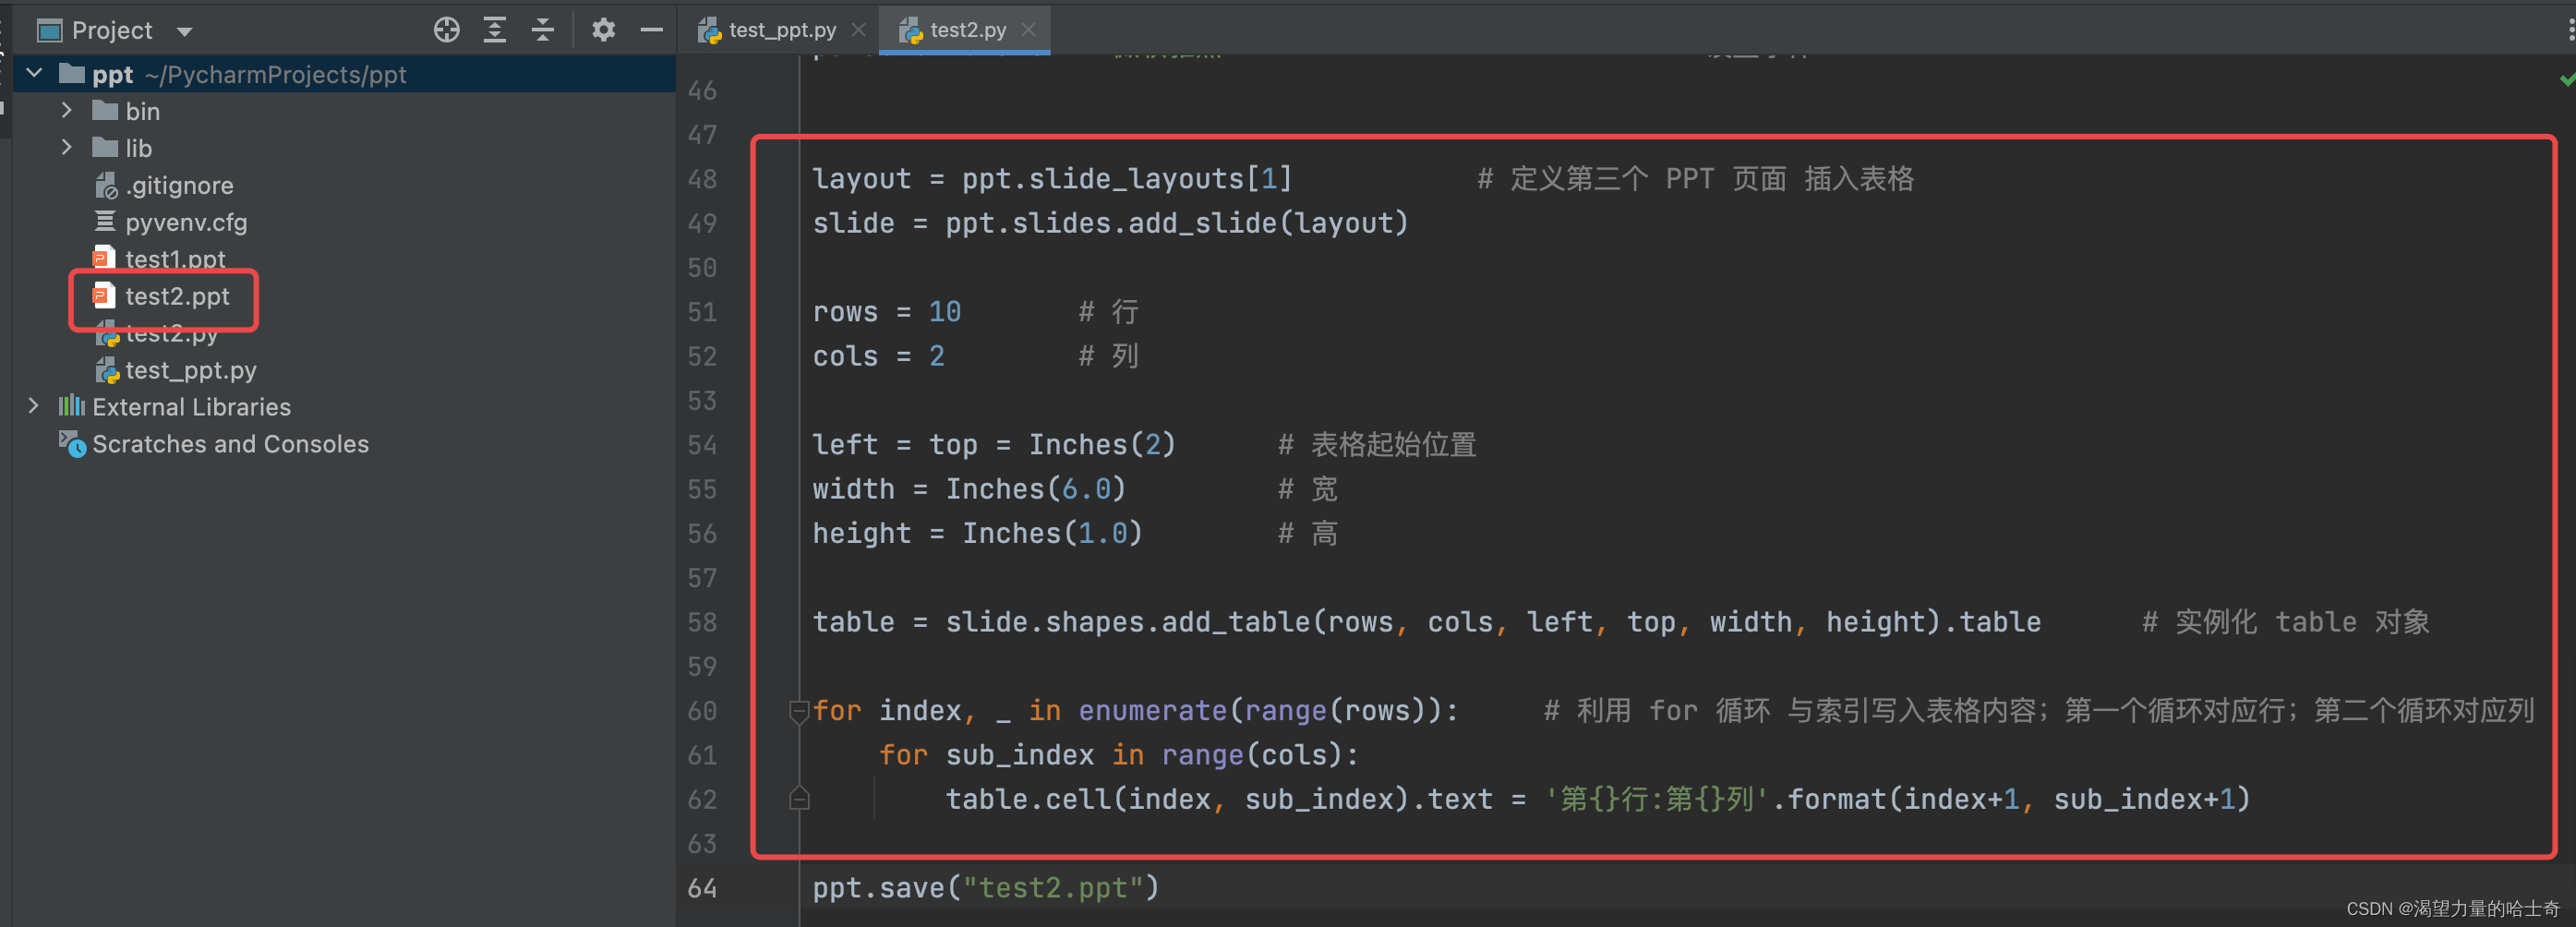Click the locate/select opened file icon
This screenshot has height=927, width=2576.
pos(446,30)
